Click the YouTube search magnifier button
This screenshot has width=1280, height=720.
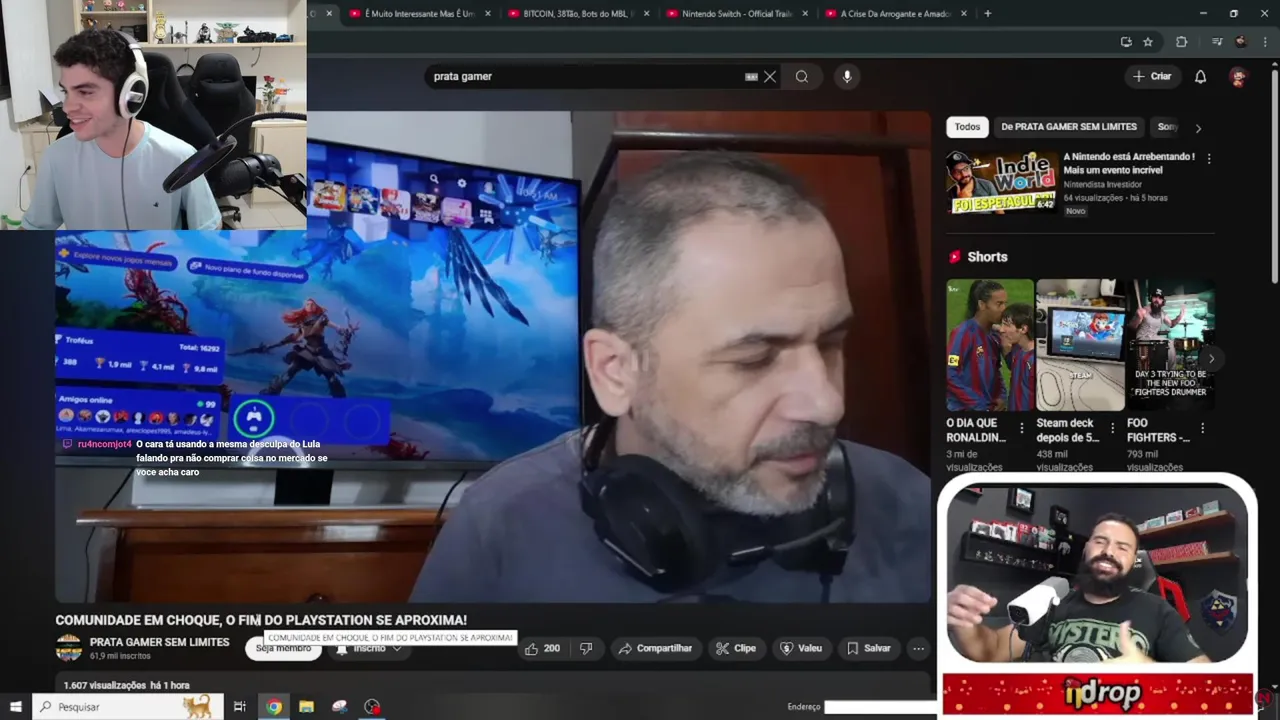(802, 76)
